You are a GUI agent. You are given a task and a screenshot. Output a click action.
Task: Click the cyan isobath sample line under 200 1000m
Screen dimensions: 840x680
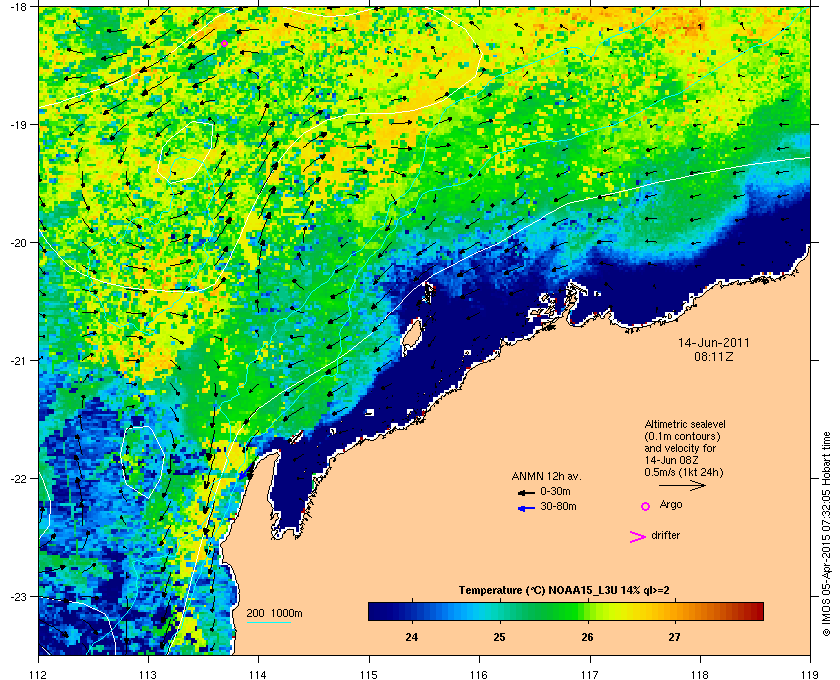268,622
